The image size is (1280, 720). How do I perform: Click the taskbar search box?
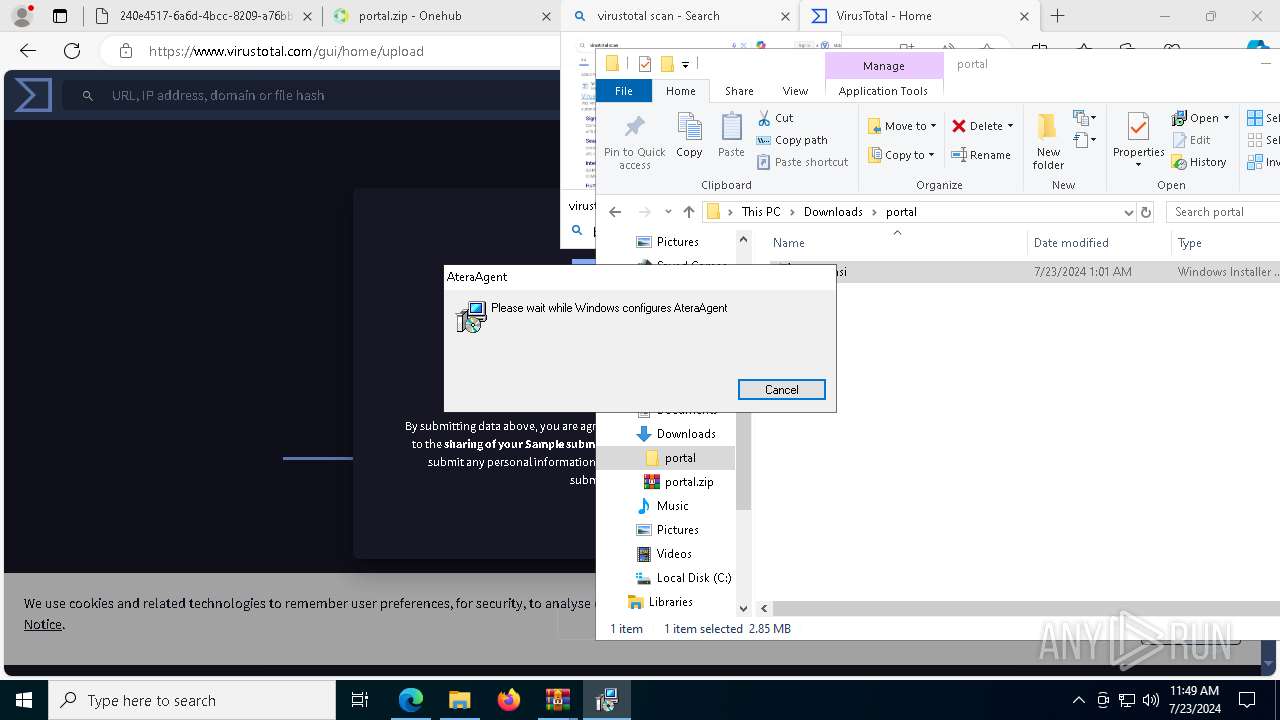[x=192, y=700]
